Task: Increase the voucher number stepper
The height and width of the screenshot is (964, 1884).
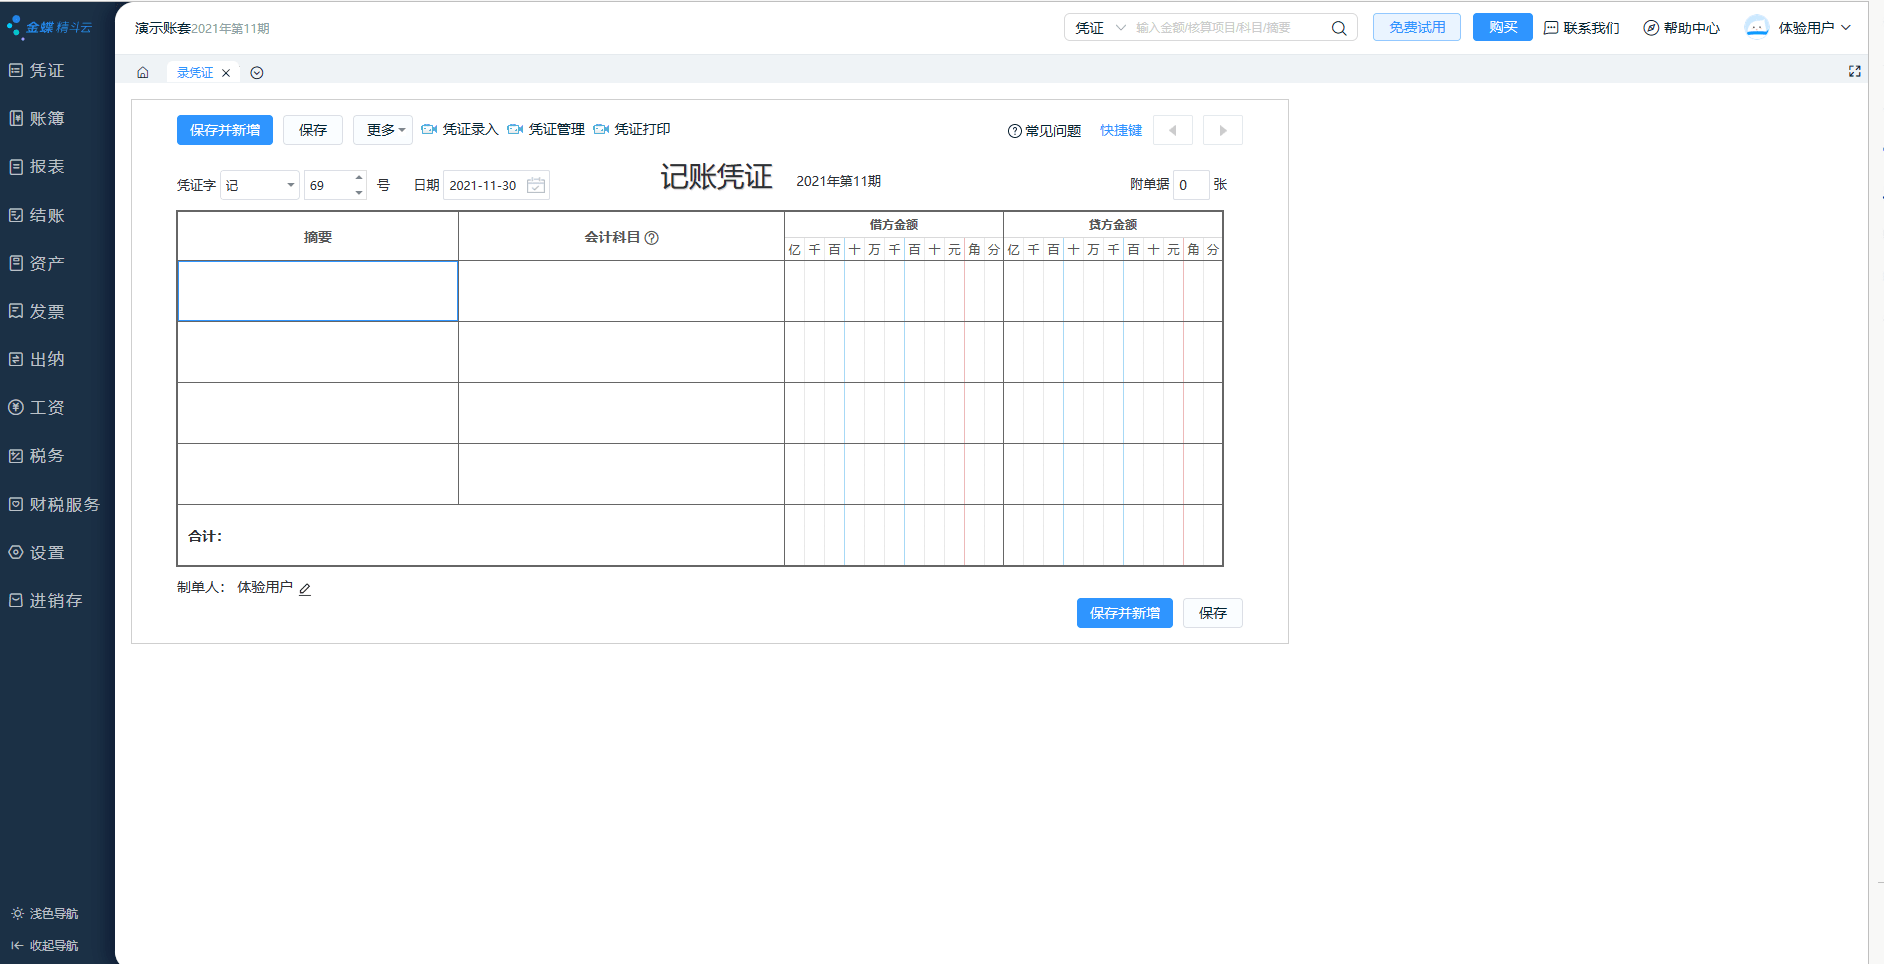Action: 359,178
